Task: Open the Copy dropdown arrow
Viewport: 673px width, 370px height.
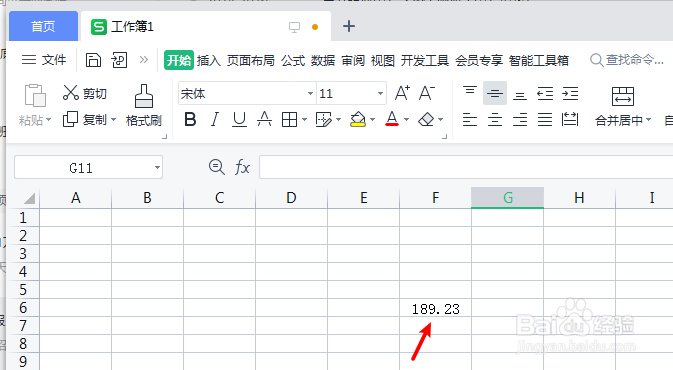Action: coord(113,119)
